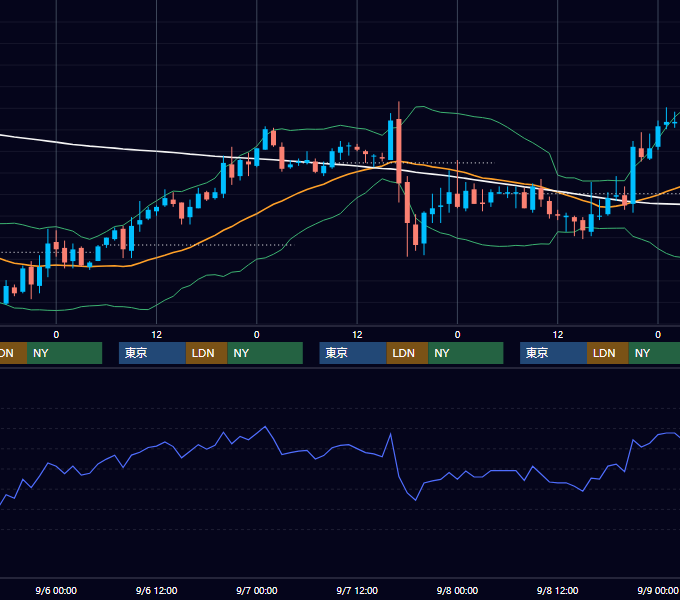Click the 9/9 00:00 date axis label
The image size is (680, 600).
pos(657,590)
